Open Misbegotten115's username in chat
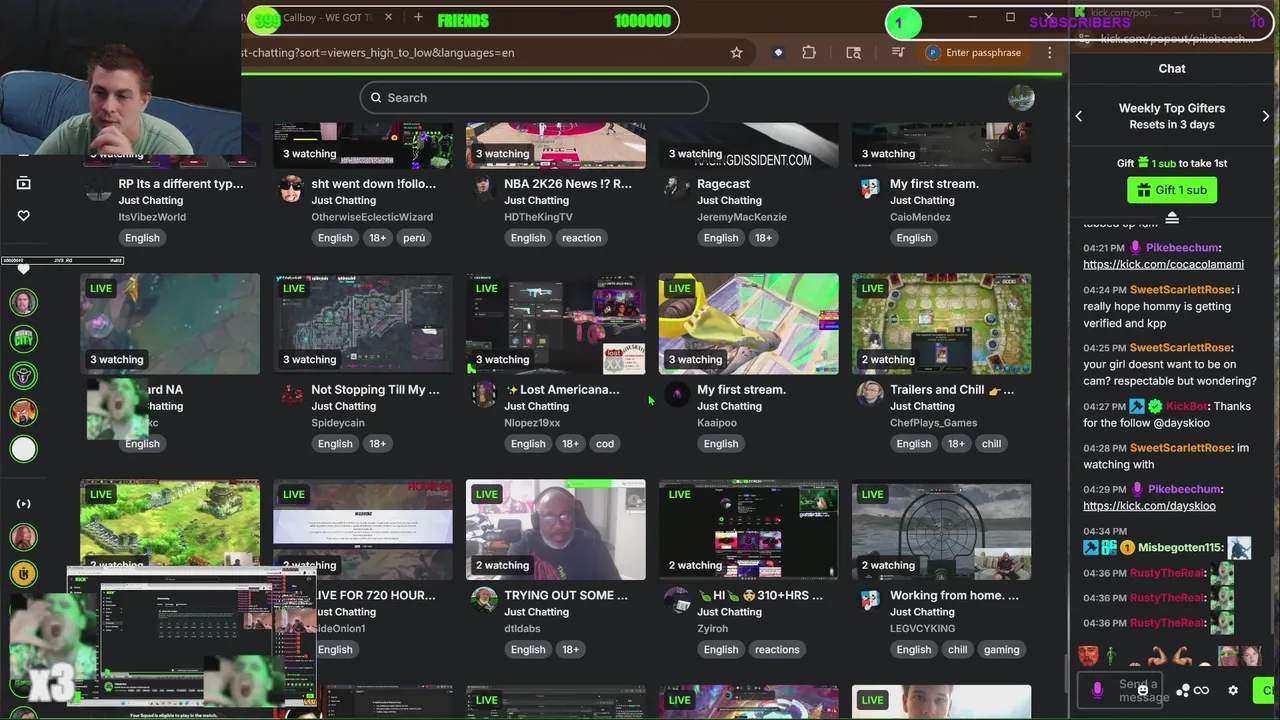1280x720 pixels. click(1180, 548)
